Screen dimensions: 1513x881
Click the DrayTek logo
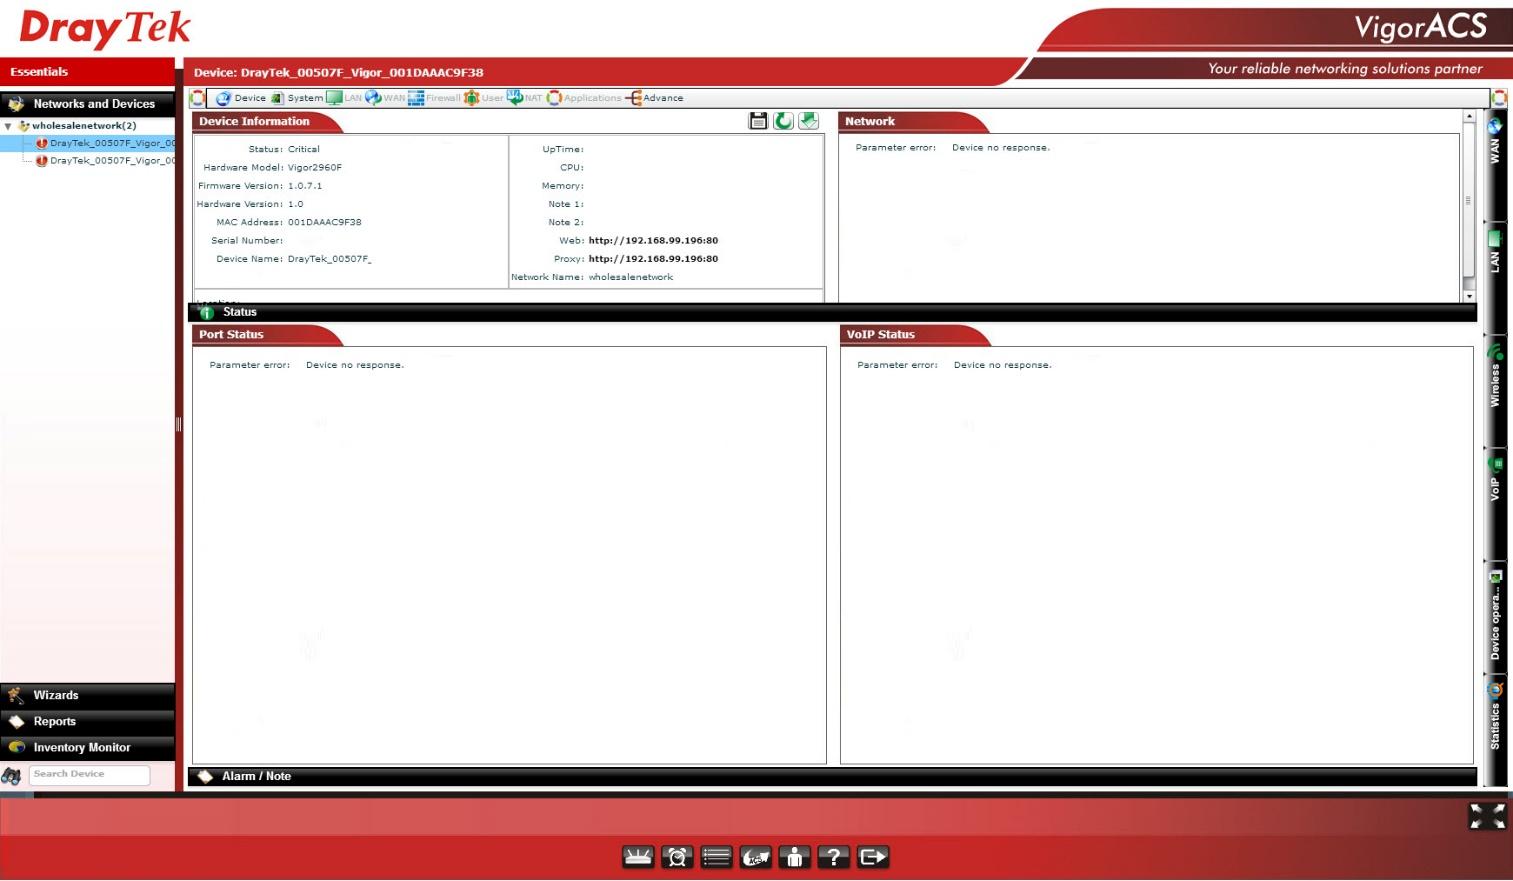[105, 28]
